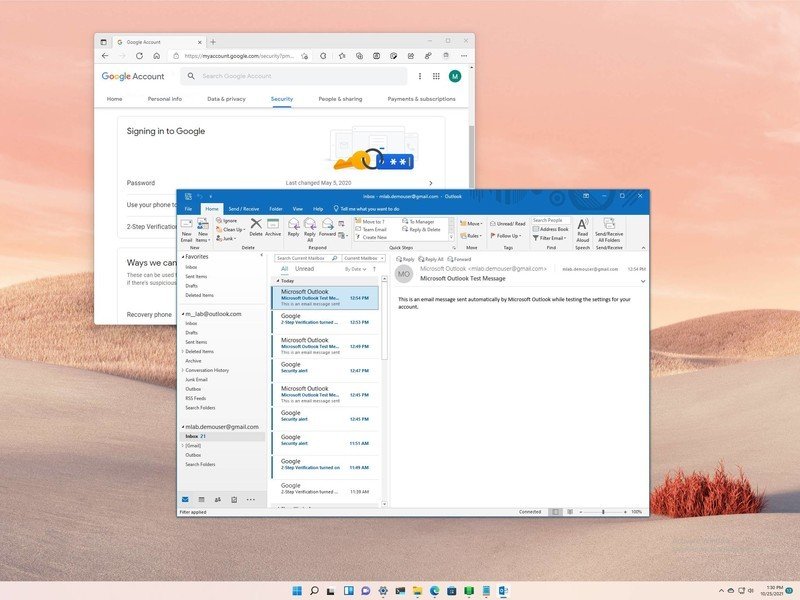Switch to People view in Outlook bottom navigation

pos(218,499)
